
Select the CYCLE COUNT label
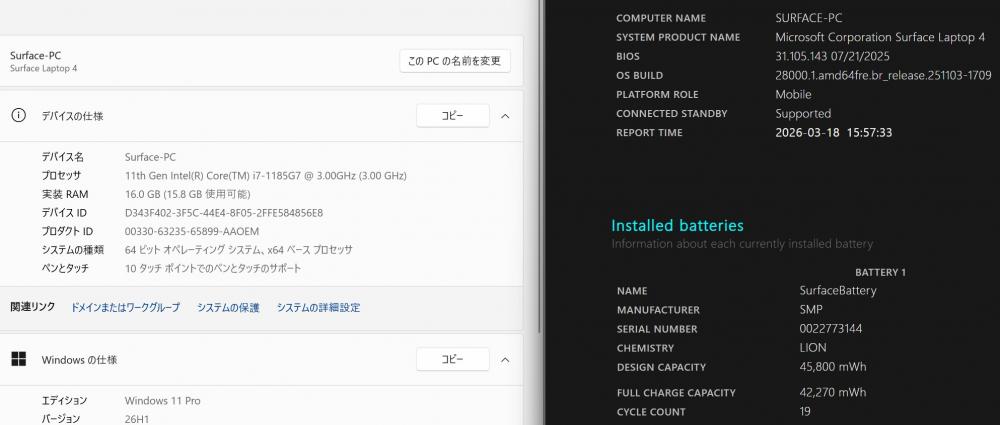coord(651,412)
